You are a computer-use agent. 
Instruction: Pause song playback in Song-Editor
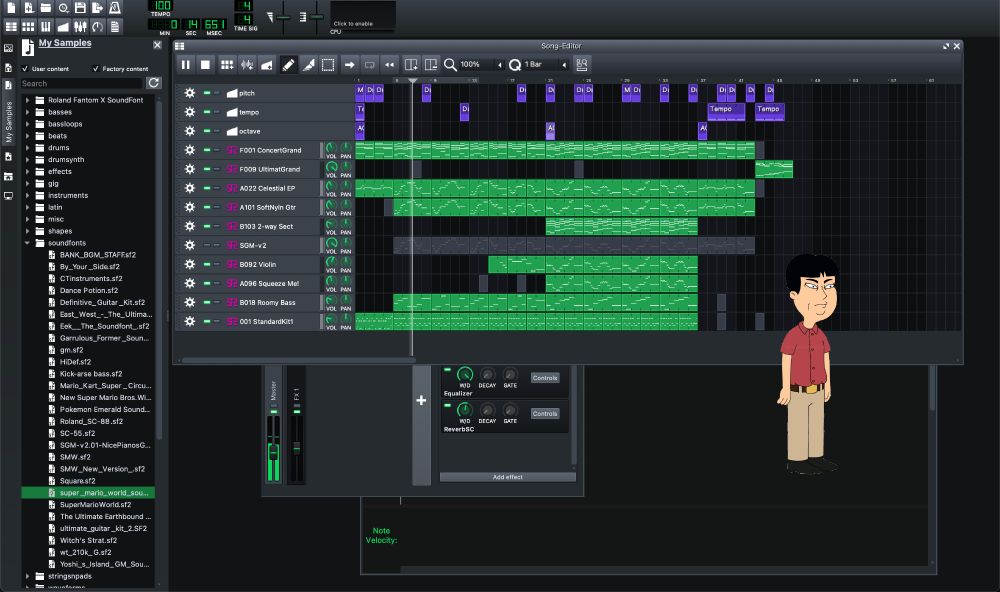tap(186, 64)
